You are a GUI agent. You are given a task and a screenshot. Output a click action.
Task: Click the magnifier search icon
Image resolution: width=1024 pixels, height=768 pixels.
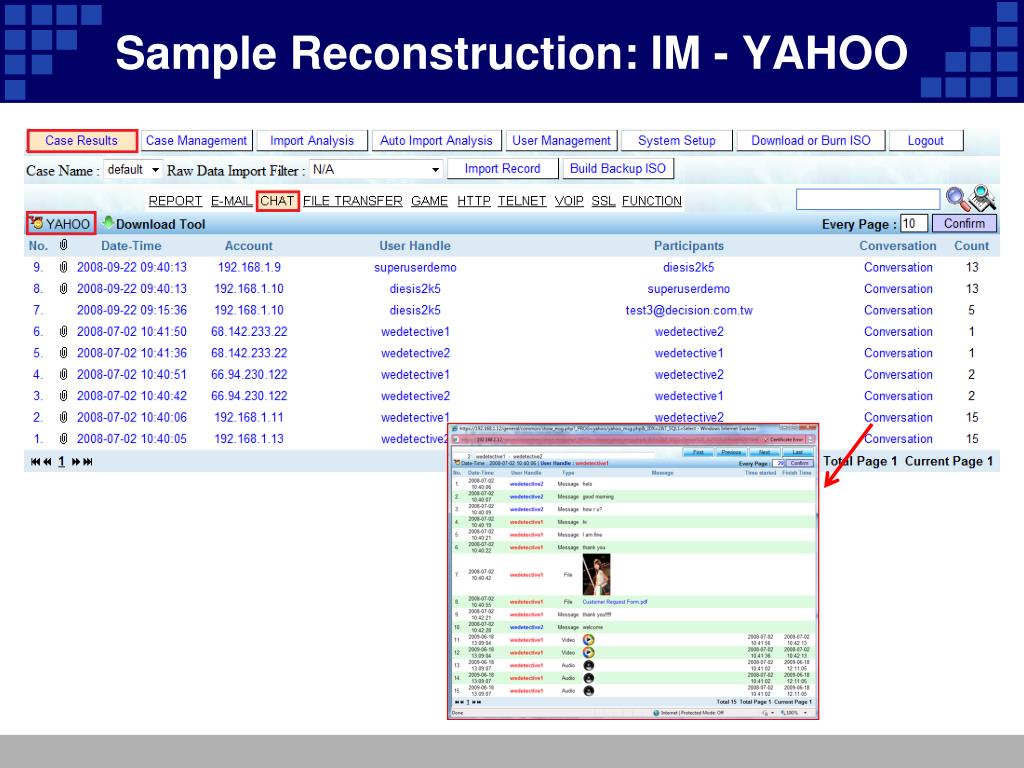pos(956,199)
